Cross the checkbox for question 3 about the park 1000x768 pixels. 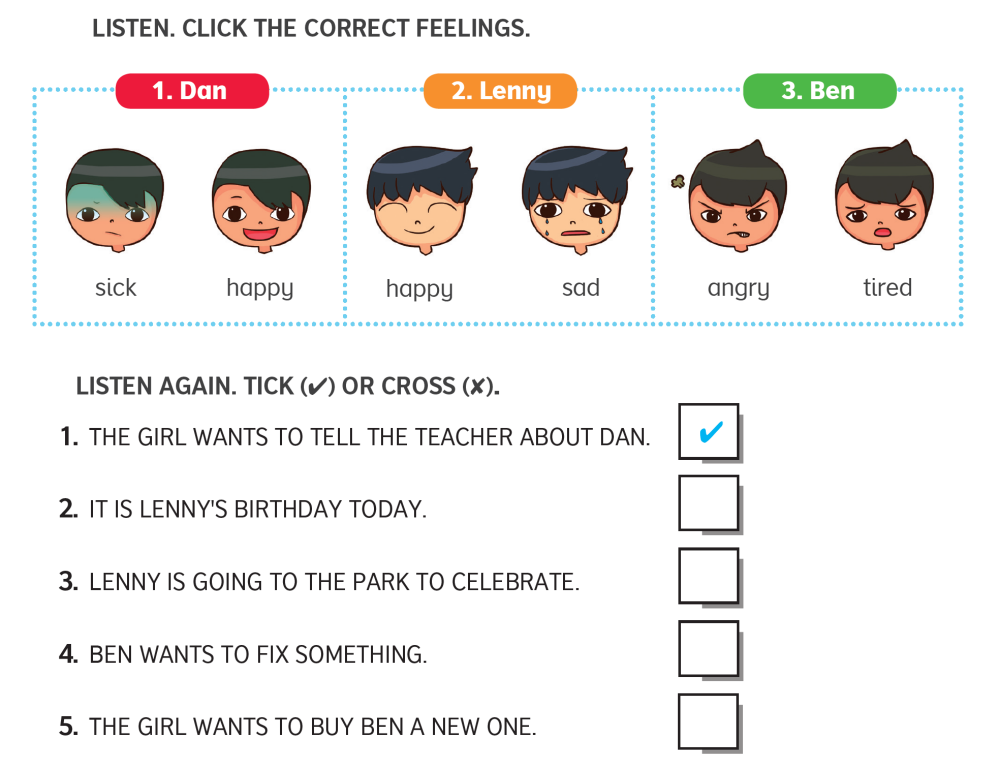point(709,576)
